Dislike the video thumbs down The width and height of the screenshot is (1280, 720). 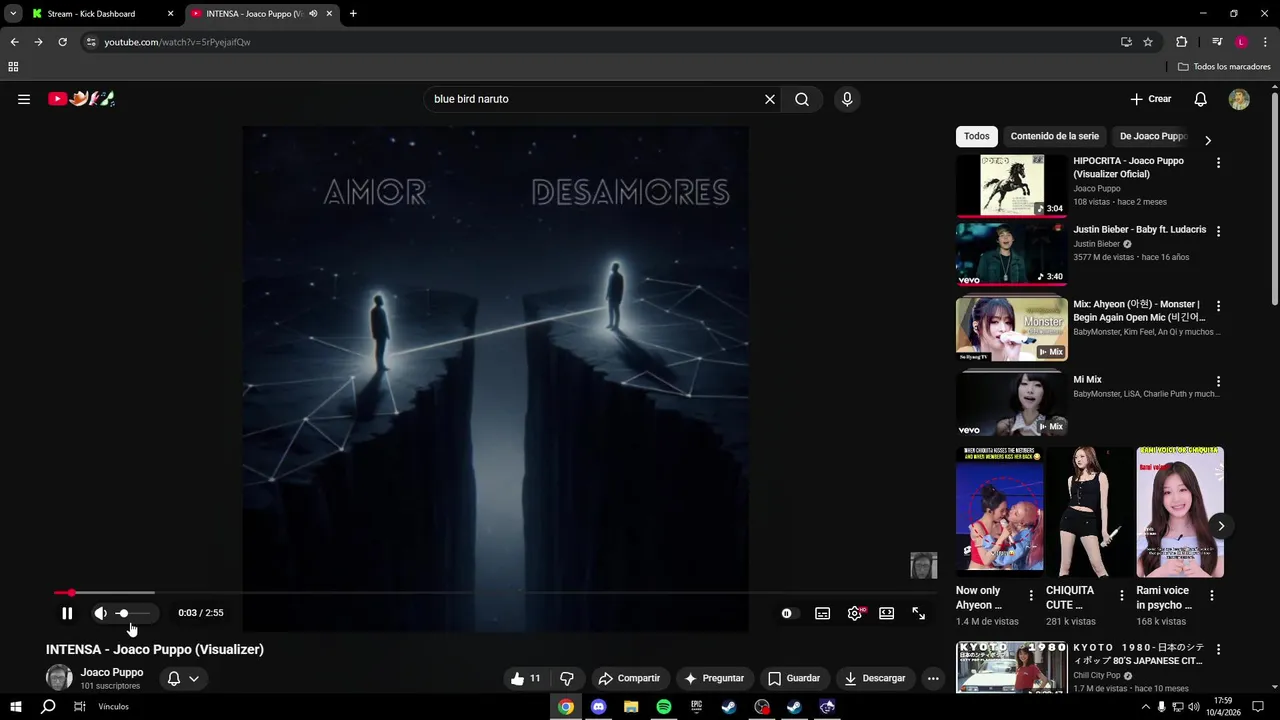567,678
